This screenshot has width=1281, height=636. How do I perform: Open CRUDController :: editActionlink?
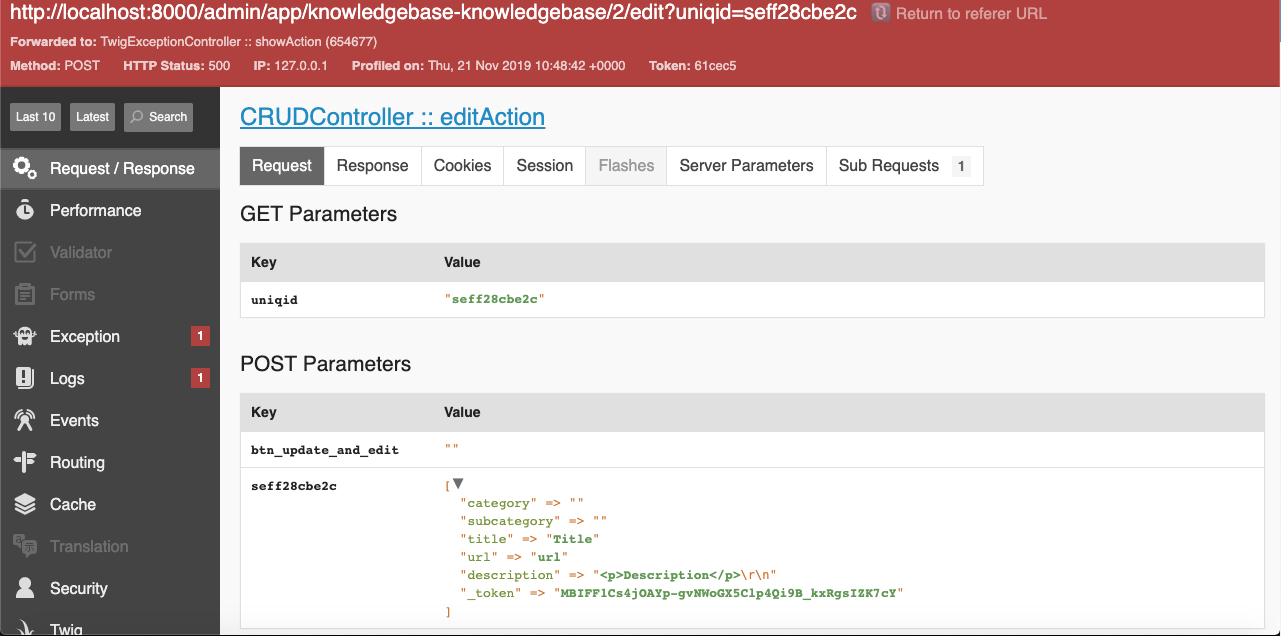click(x=392, y=117)
